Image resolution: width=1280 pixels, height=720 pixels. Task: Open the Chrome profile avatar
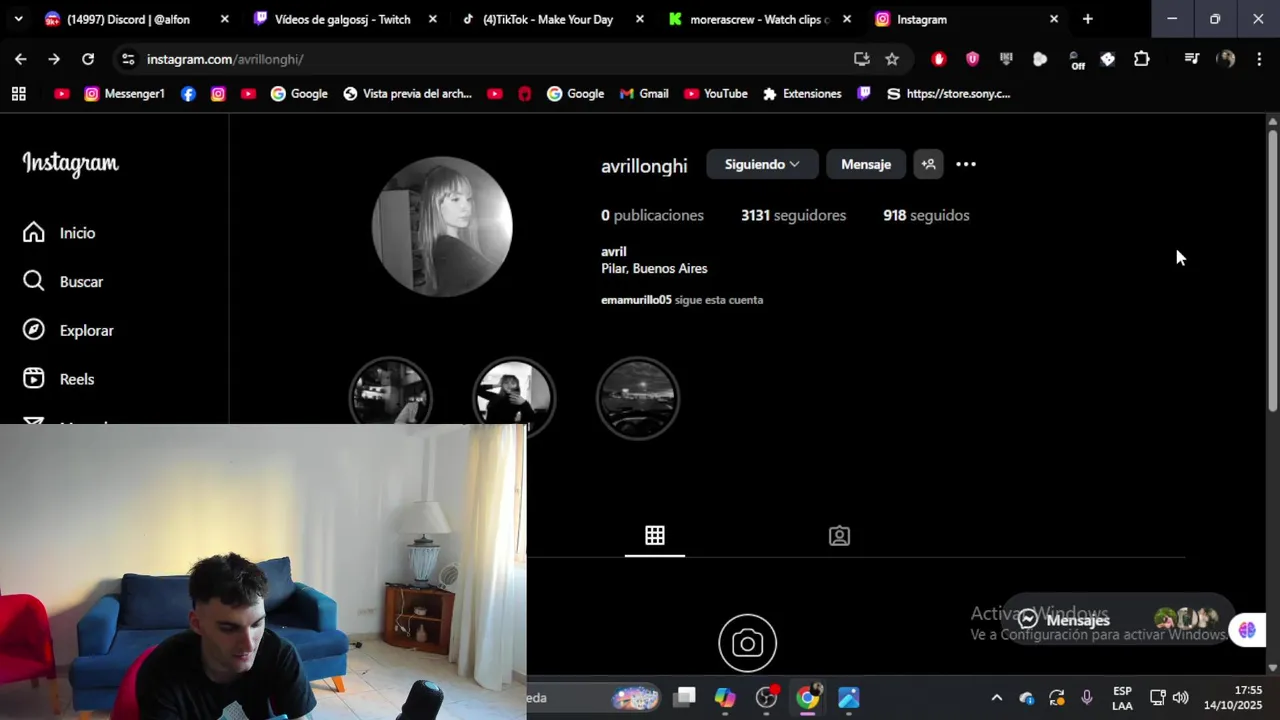click(1225, 59)
